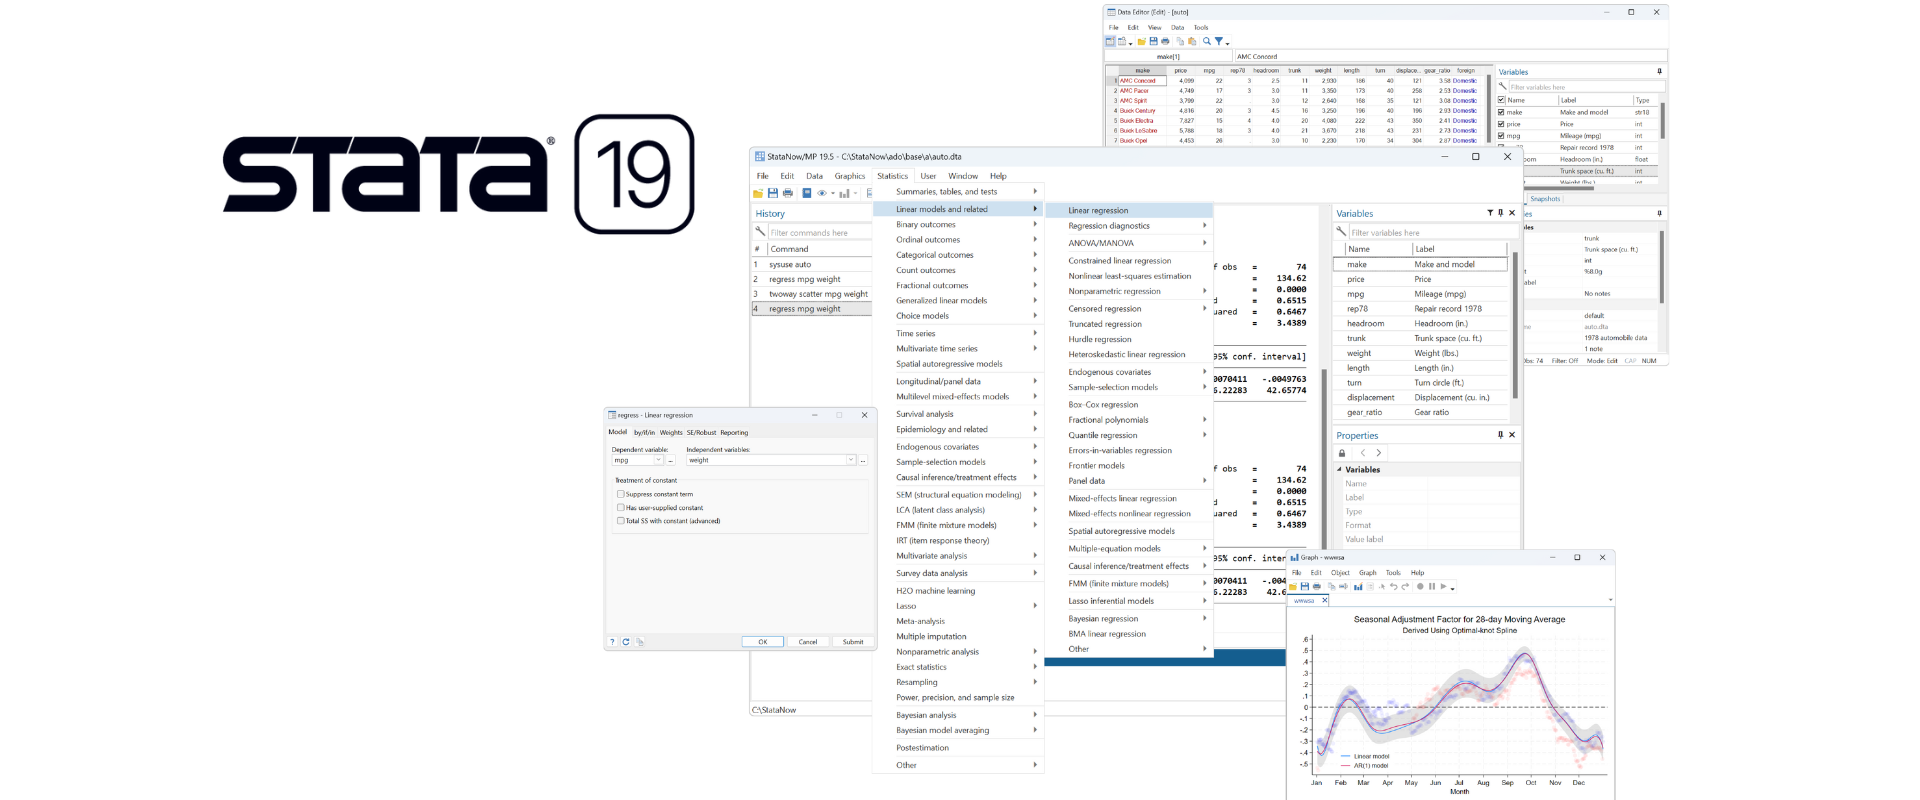
Task: Click the reset icon in regress dialog
Action: point(626,642)
